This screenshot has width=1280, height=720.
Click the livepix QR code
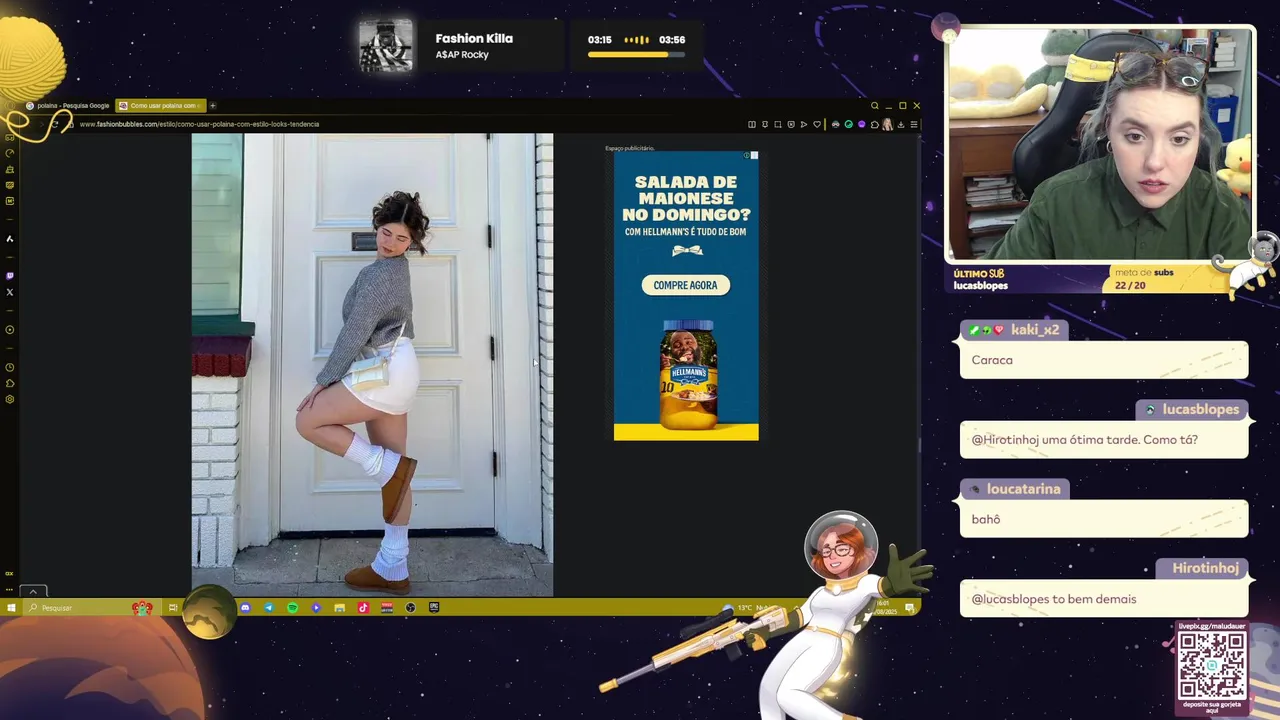[x=1212, y=665]
